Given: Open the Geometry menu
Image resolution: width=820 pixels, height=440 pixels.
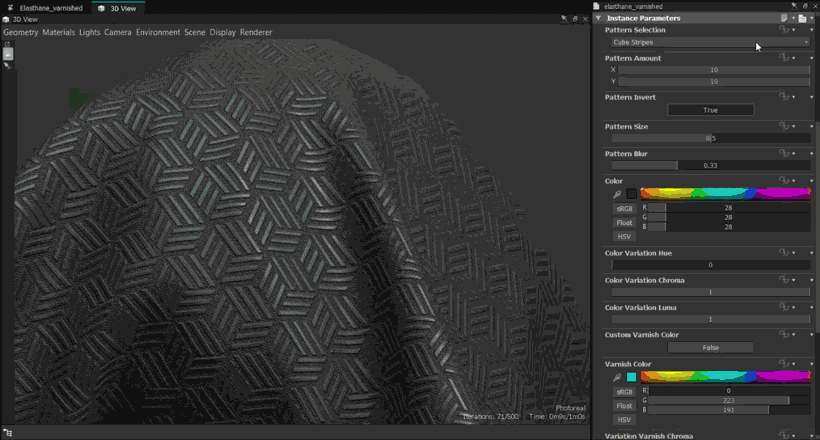Looking at the screenshot, I should coord(21,32).
